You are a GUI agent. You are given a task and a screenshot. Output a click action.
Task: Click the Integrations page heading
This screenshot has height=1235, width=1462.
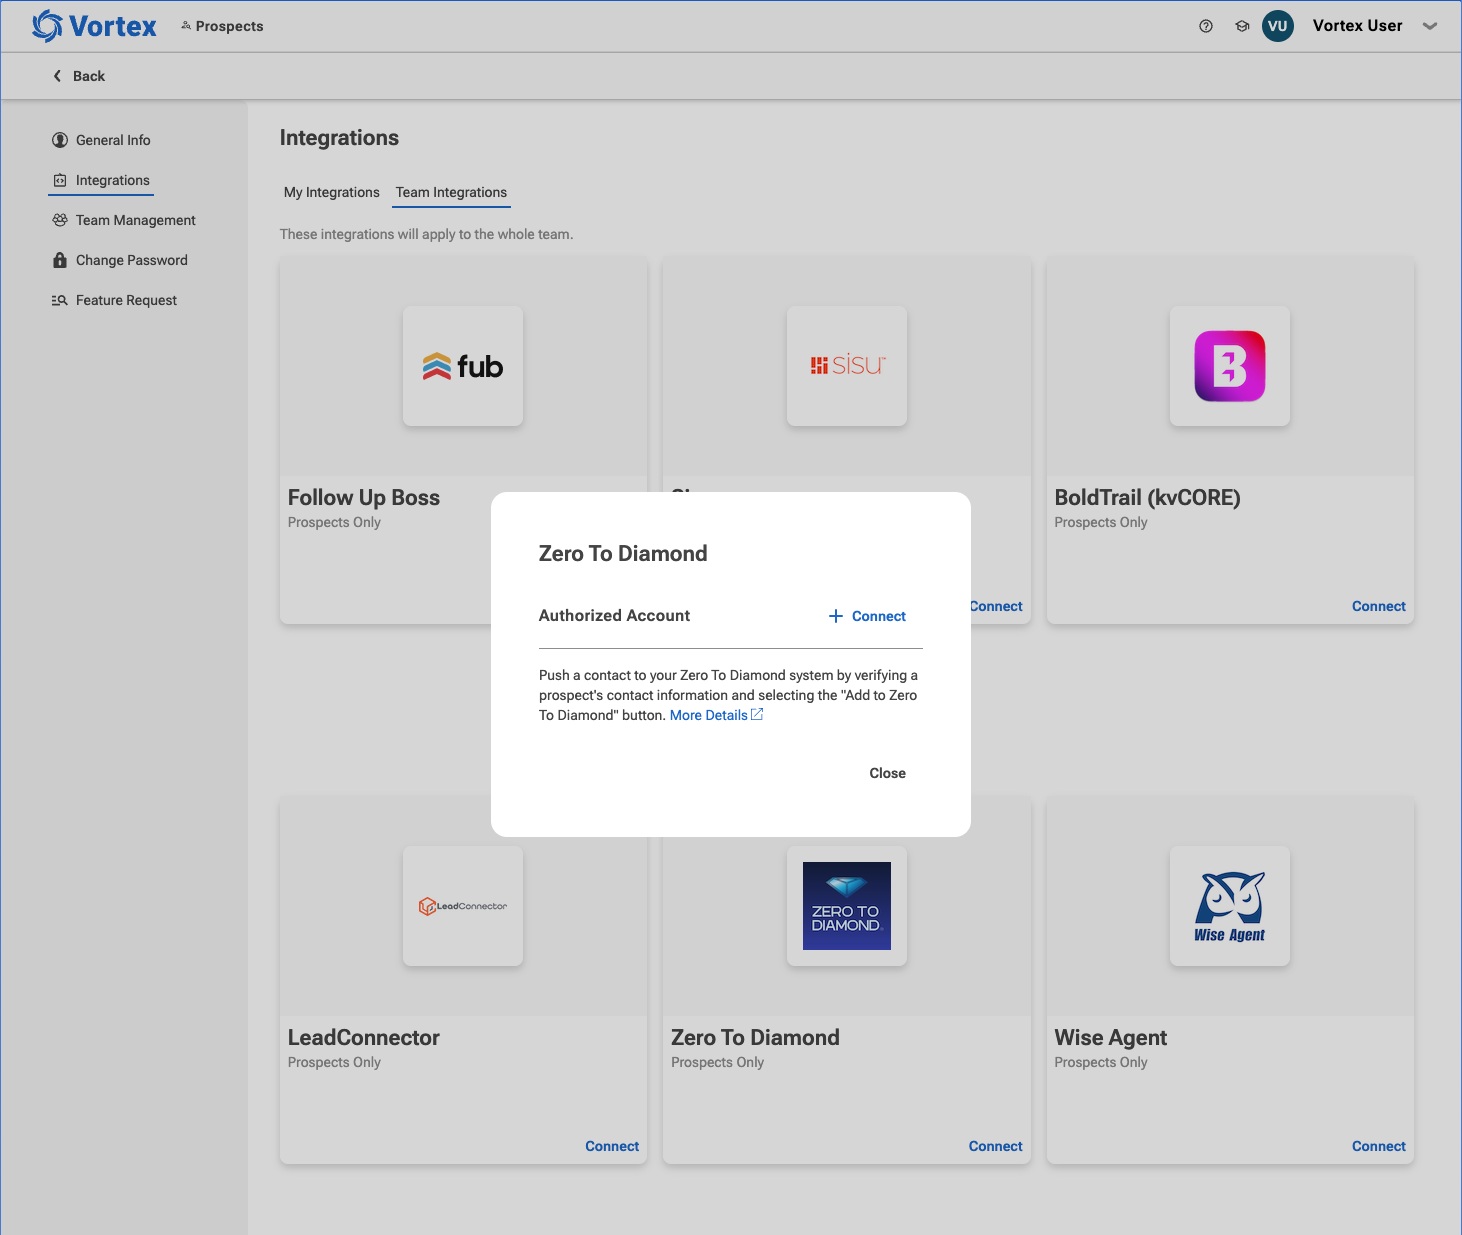click(339, 138)
